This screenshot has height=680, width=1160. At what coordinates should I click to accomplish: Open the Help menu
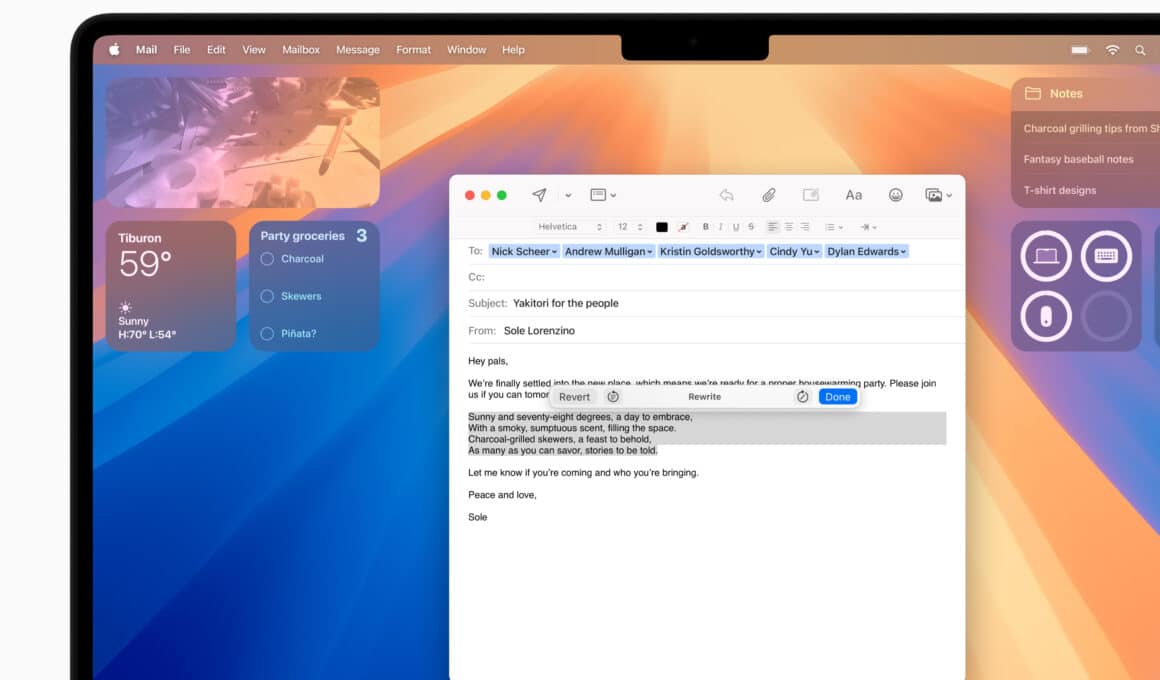513,50
